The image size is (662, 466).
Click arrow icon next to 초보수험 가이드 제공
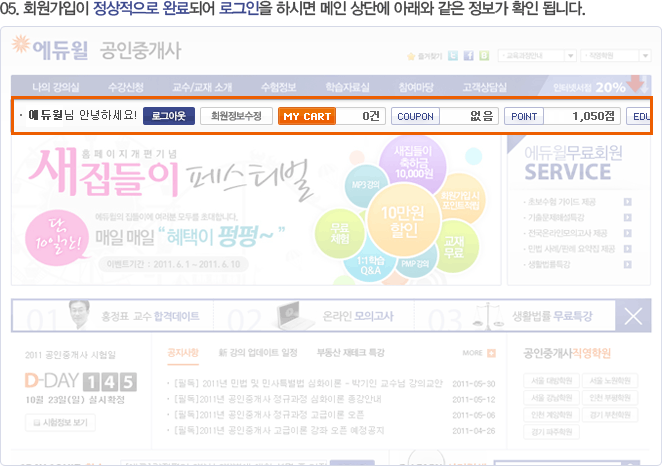(627, 201)
